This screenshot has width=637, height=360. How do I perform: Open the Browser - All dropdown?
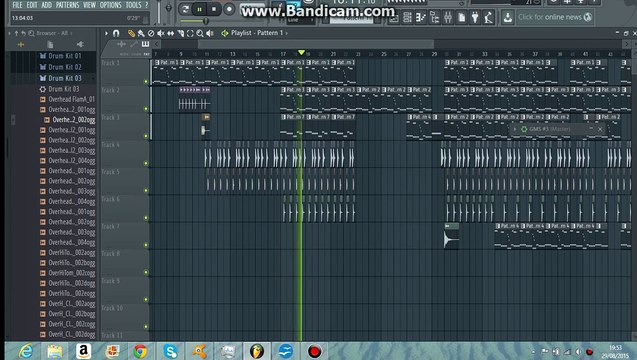(54, 33)
